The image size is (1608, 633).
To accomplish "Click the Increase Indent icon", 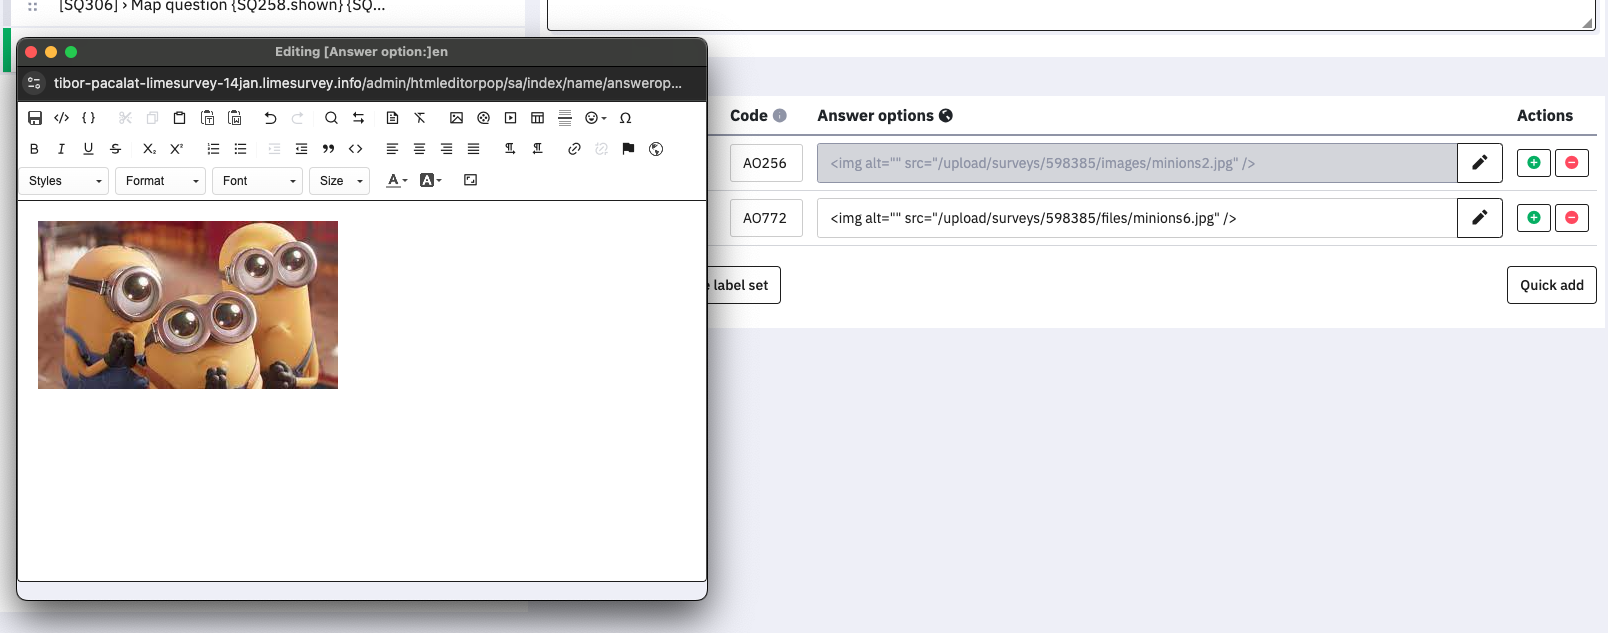I will [x=301, y=149].
